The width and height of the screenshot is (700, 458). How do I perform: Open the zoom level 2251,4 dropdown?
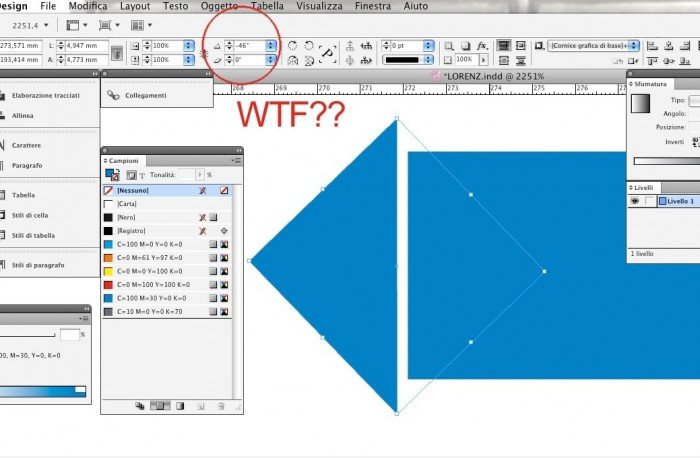pyautogui.click(x=46, y=25)
